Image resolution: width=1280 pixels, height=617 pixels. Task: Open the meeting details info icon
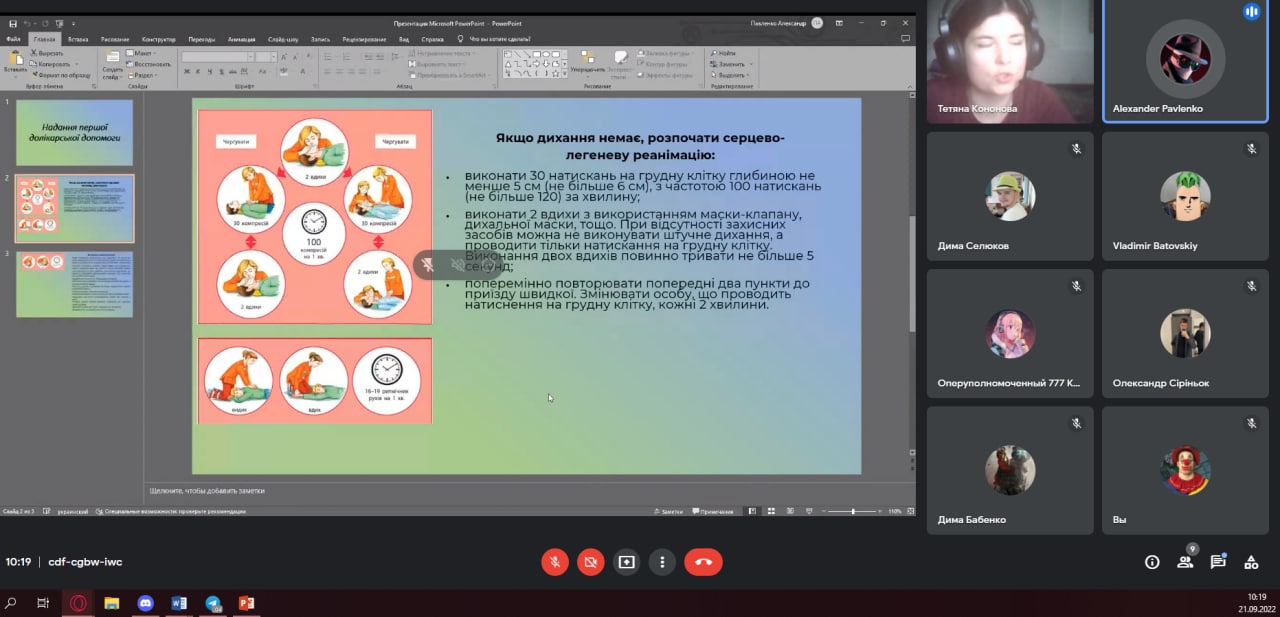coord(1152,562)
